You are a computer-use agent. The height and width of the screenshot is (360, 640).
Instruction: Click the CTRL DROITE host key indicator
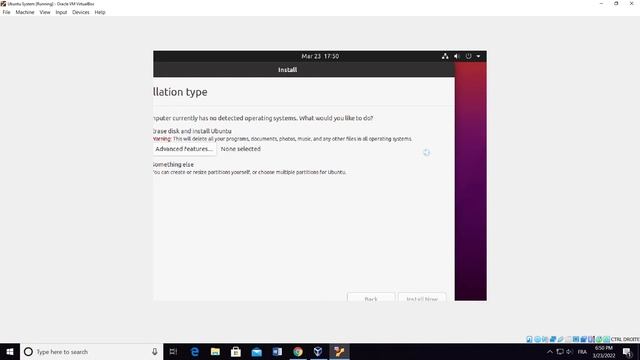click(625, 339)
